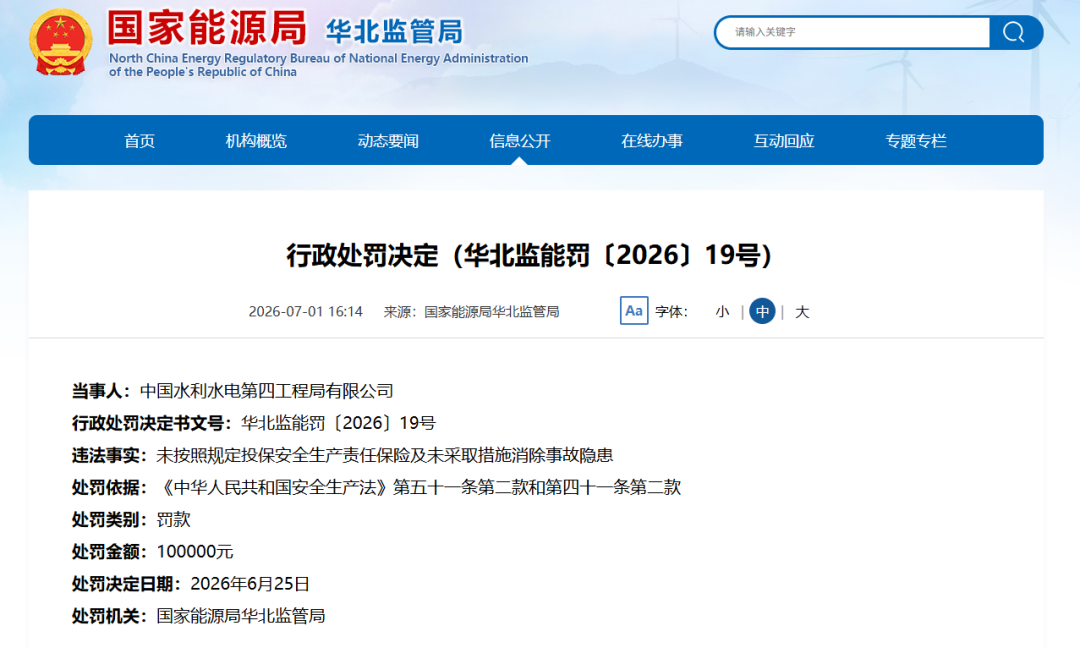This screenshot has height=648, width=1080.
Task: Select party name 中国水利水电第四工程局有限公司
Action: click(x=267, y=391)
